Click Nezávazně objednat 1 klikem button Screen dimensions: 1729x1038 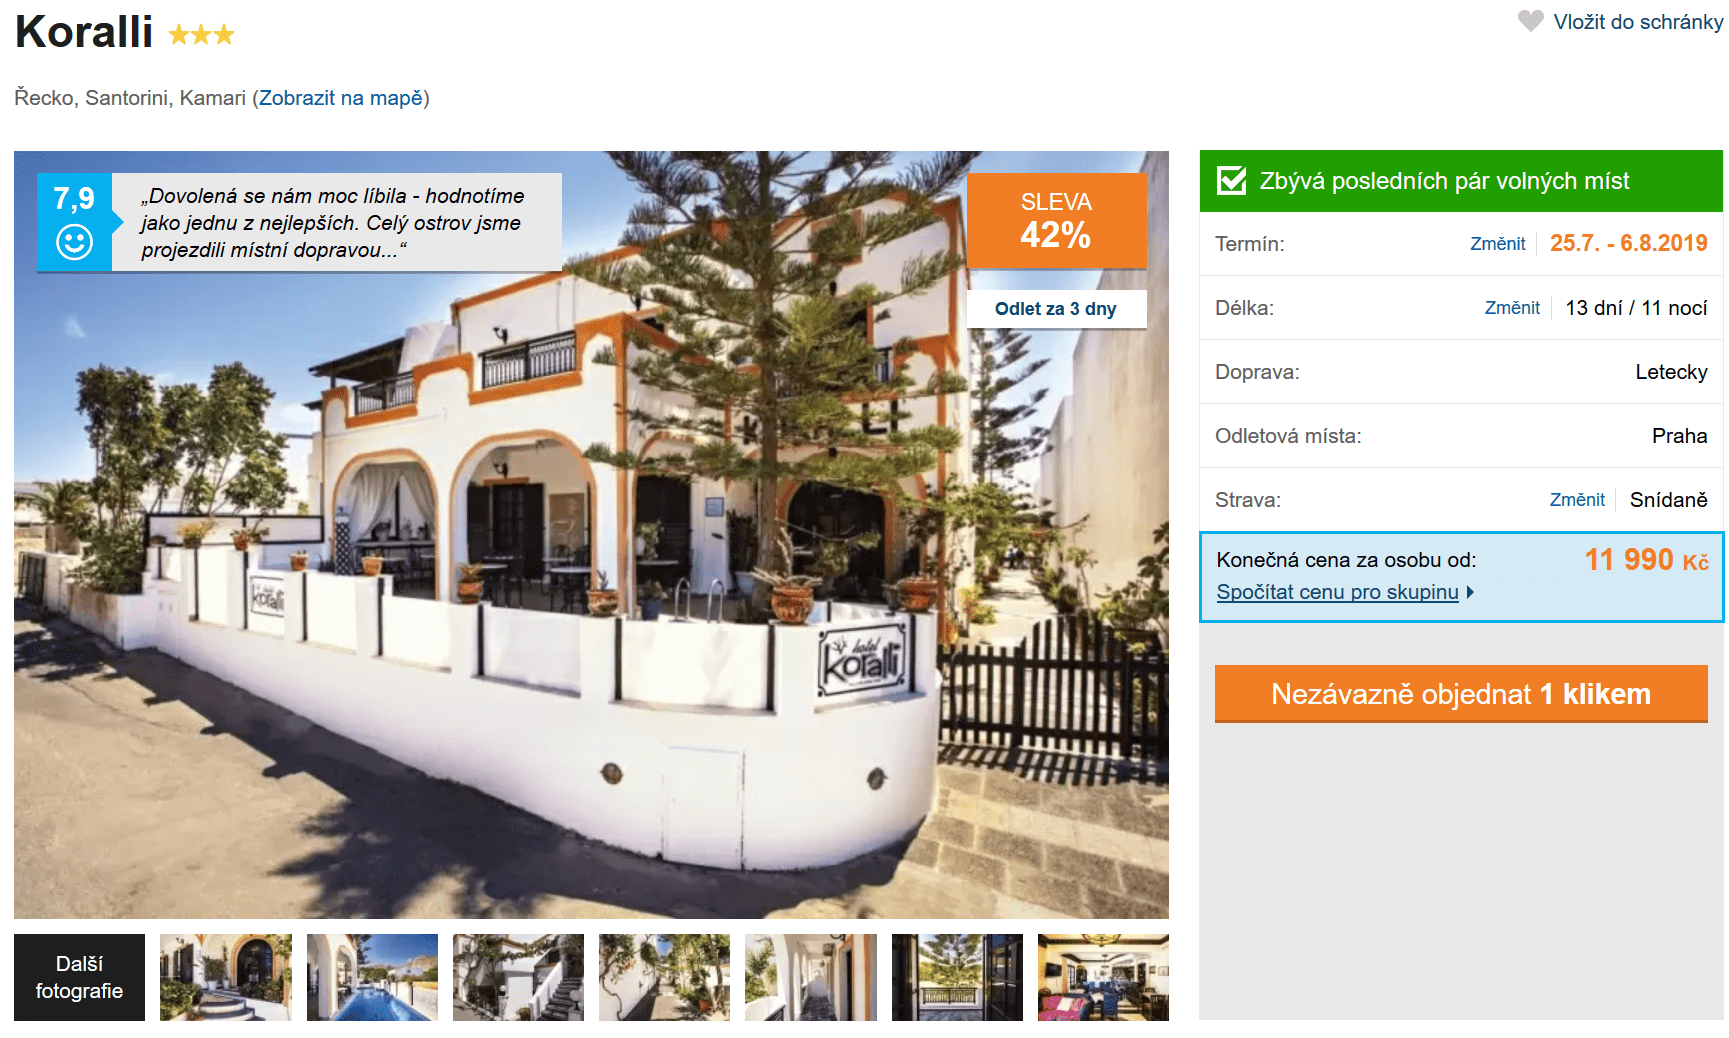click(x=1461, y=694)
